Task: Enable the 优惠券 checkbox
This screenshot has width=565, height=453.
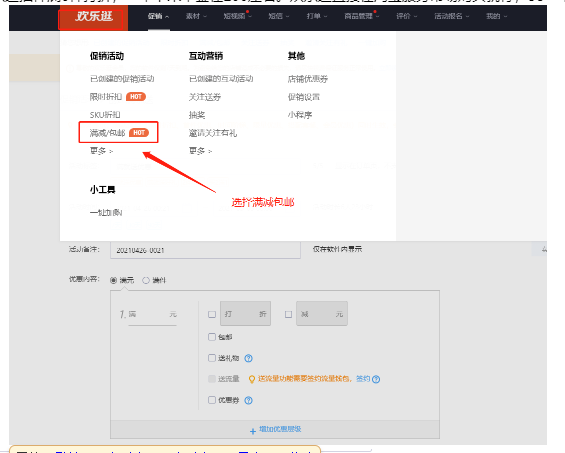Action: coord(212,400)
